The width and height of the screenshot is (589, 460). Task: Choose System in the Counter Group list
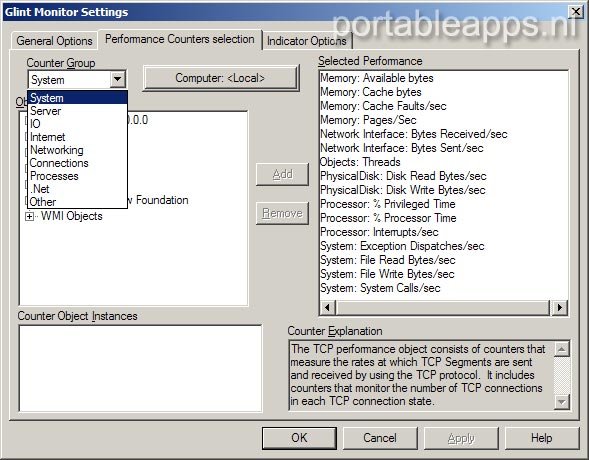77,98
